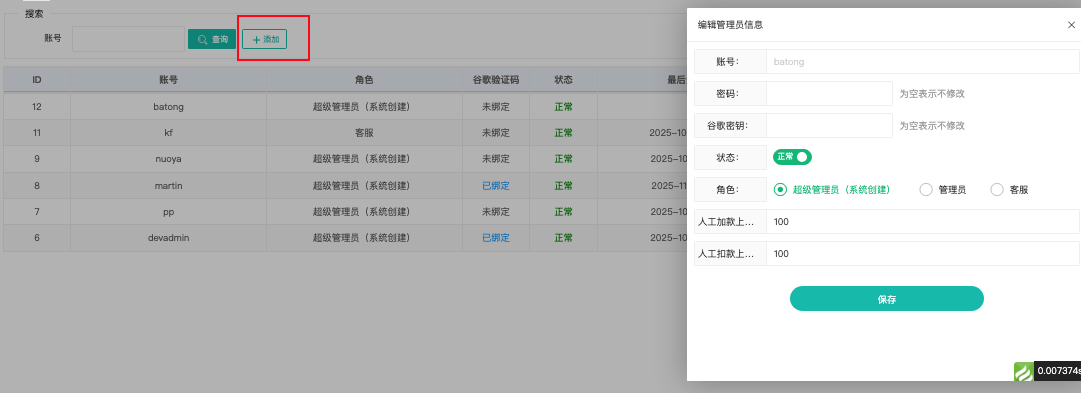
Task: Click the 账号 field showing batong
Action: (x=922, y=61)
